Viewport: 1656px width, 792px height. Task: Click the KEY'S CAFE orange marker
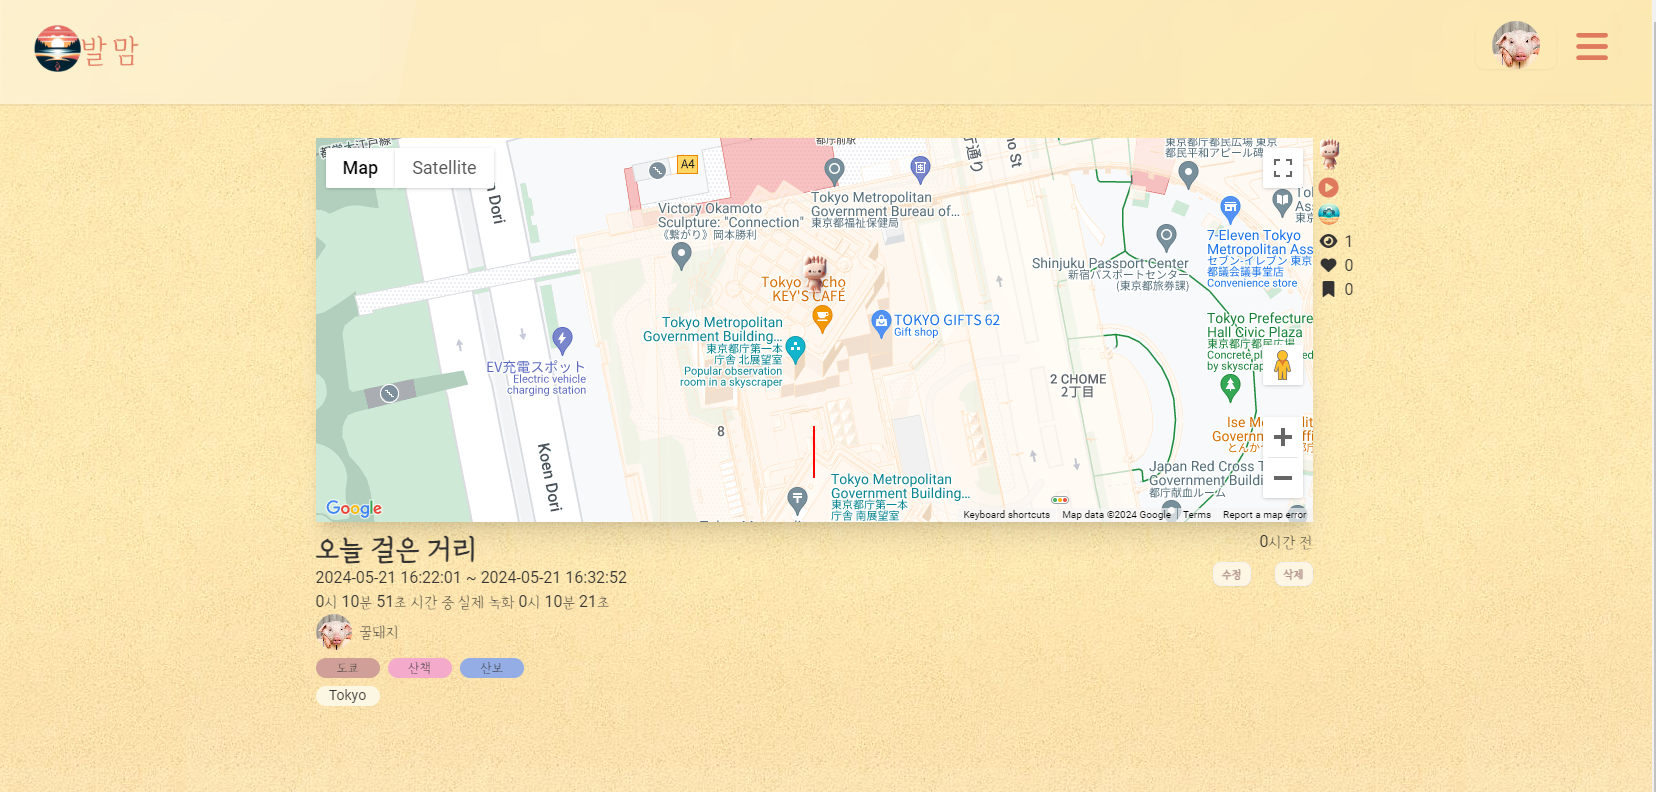click(822, 319)
